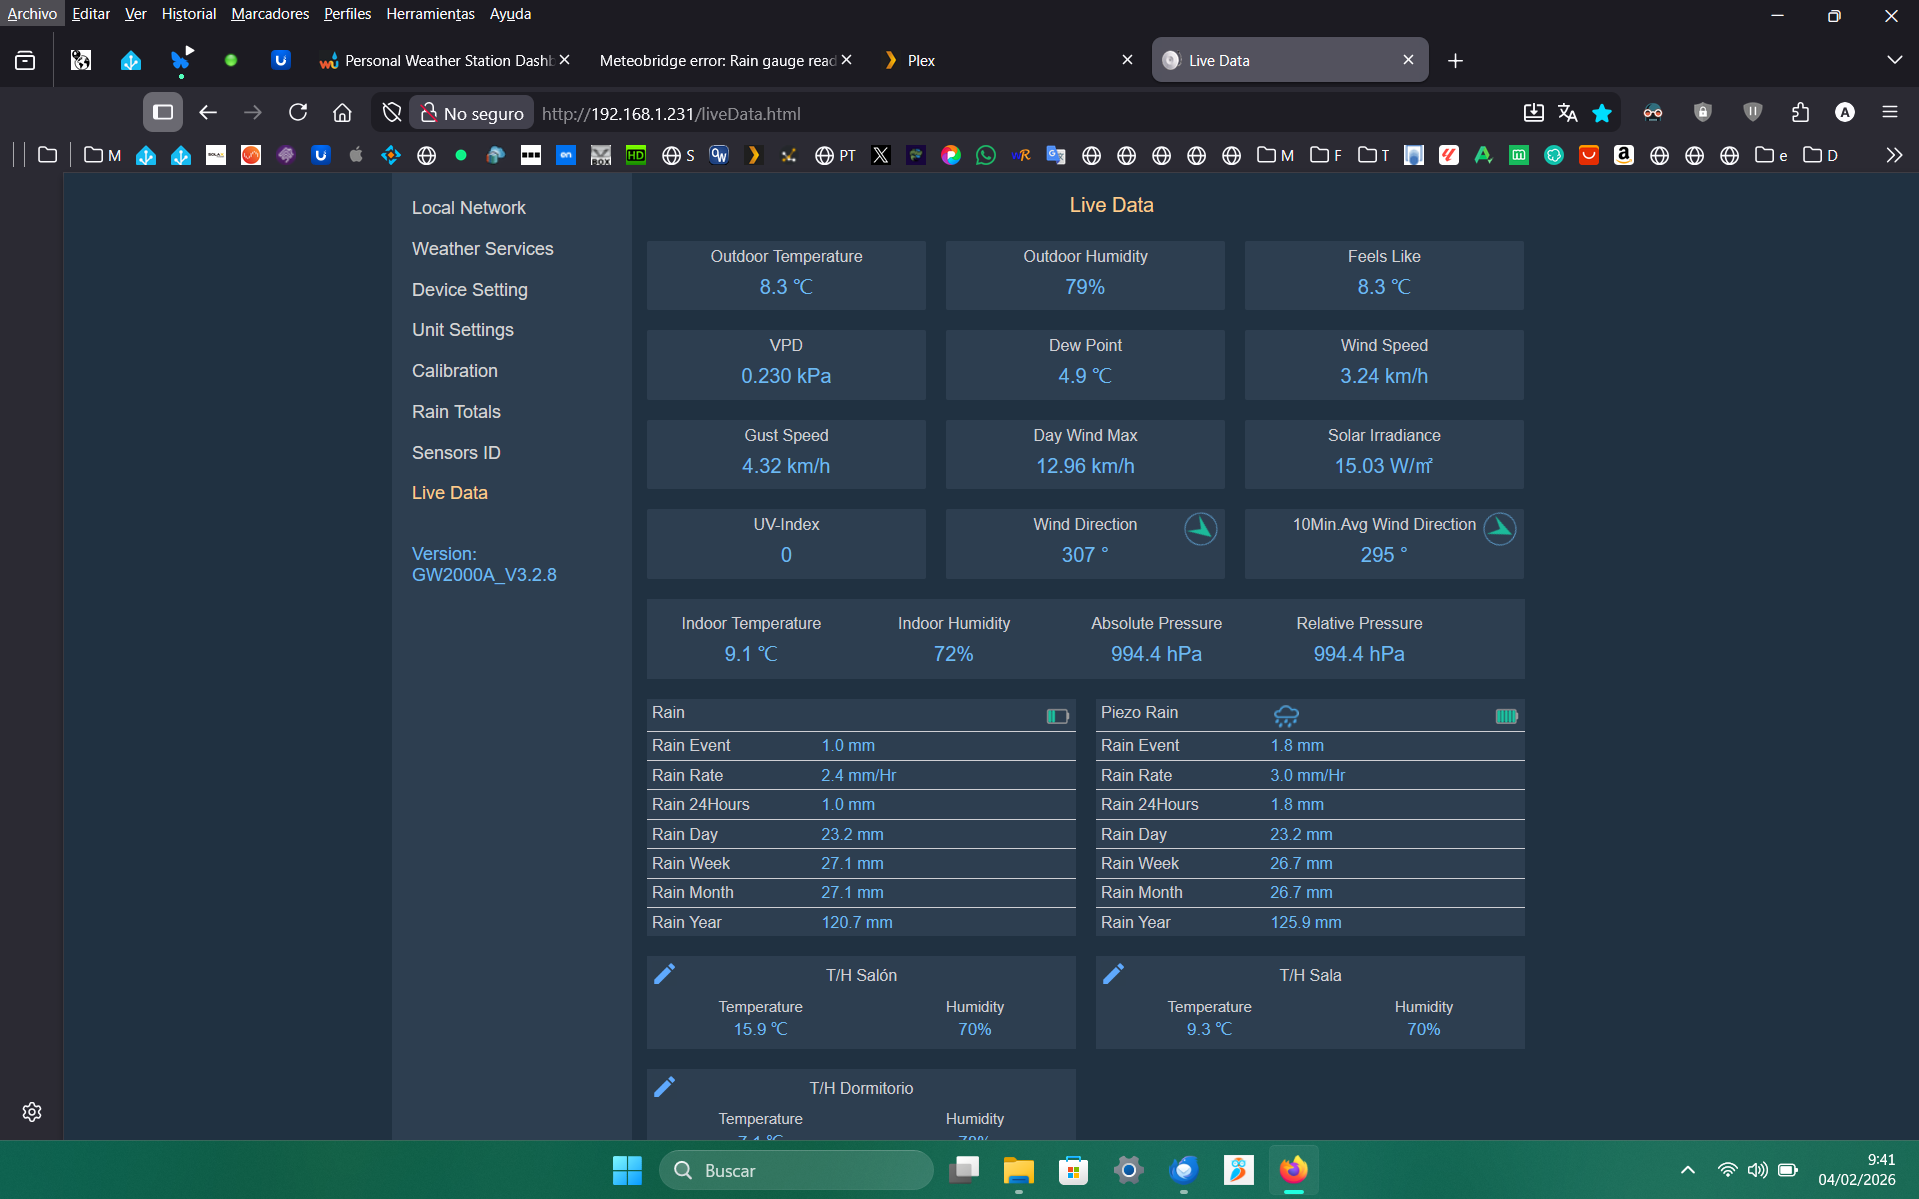Expand the system tray hidden icons arrow
Screen dimensions: 1919x1199
pyautogui.click(x=1687, y=1170)
